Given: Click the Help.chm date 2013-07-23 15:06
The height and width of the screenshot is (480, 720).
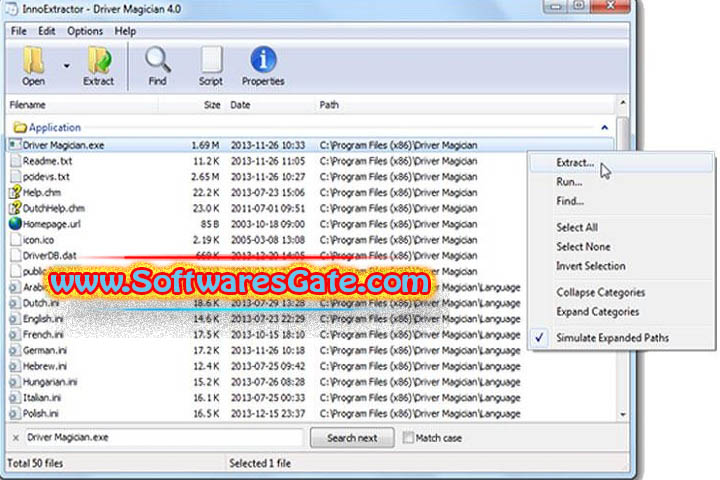Looking at the screenshot, I should click(x=268, y=192).
